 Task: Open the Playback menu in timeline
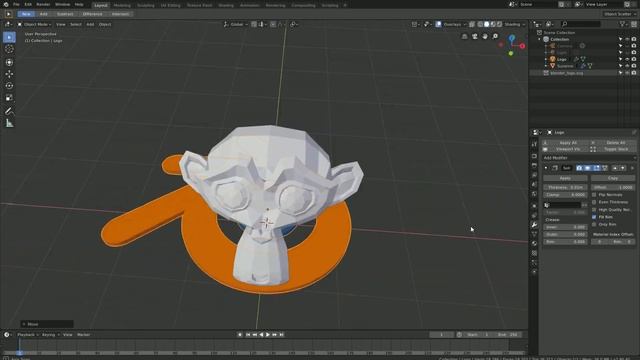pos(27,335)
